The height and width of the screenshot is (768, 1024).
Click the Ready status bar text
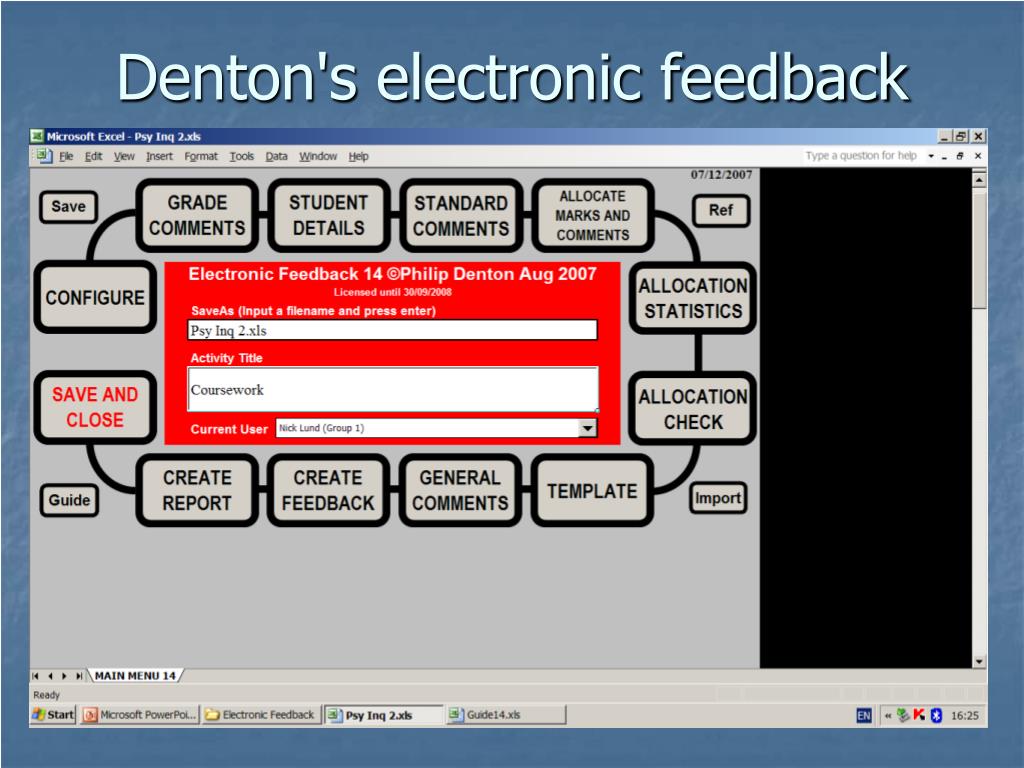[46, 695]
